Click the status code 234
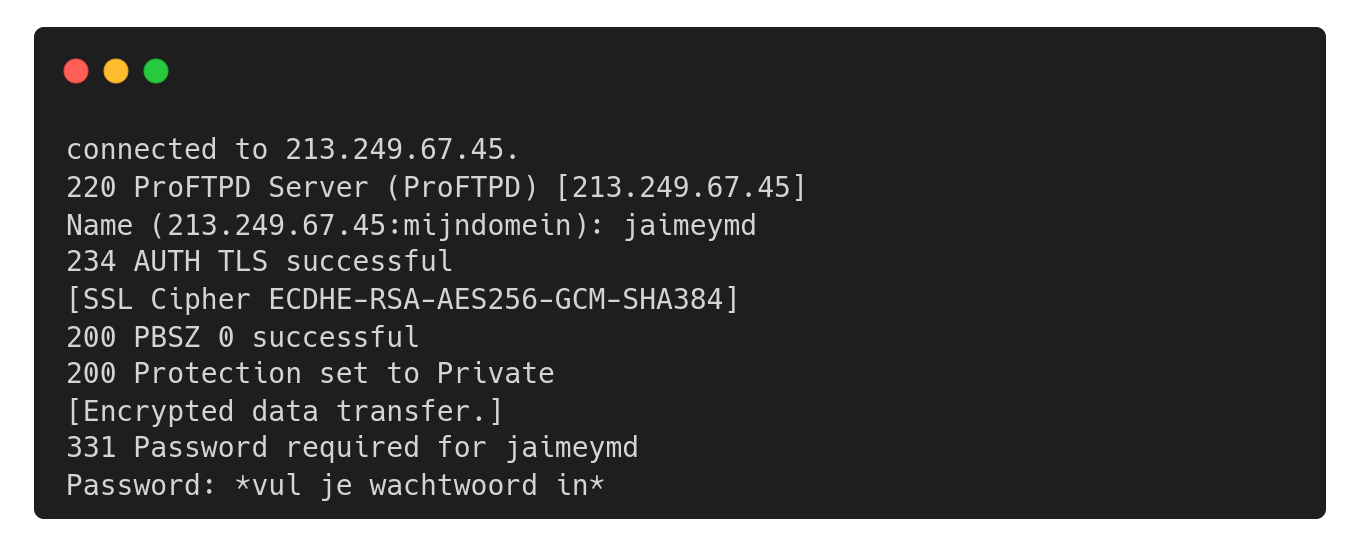1360x546 pixels. [91, 262]
